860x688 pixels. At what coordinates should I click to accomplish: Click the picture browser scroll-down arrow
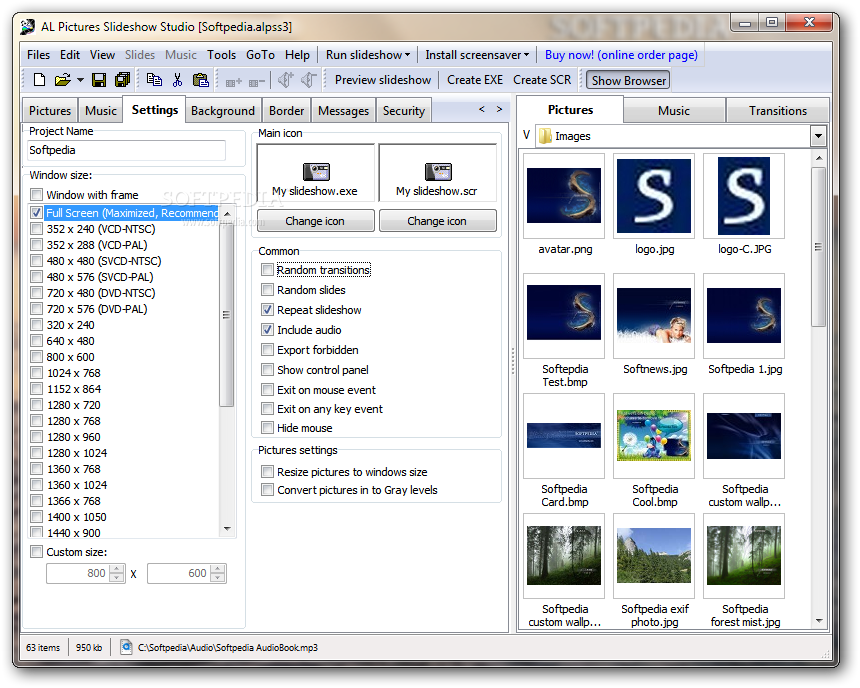[819, 621]
